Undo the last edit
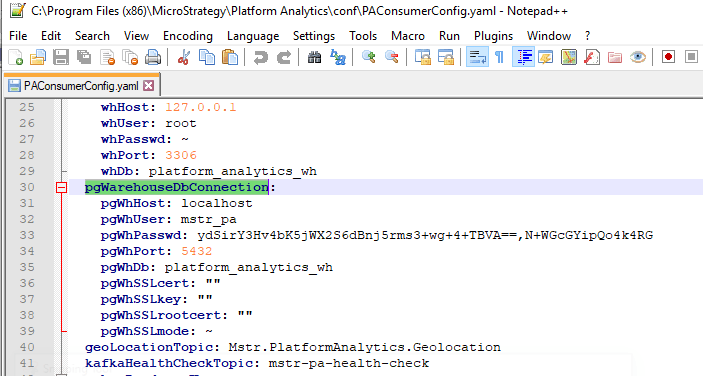 (260, 57)
